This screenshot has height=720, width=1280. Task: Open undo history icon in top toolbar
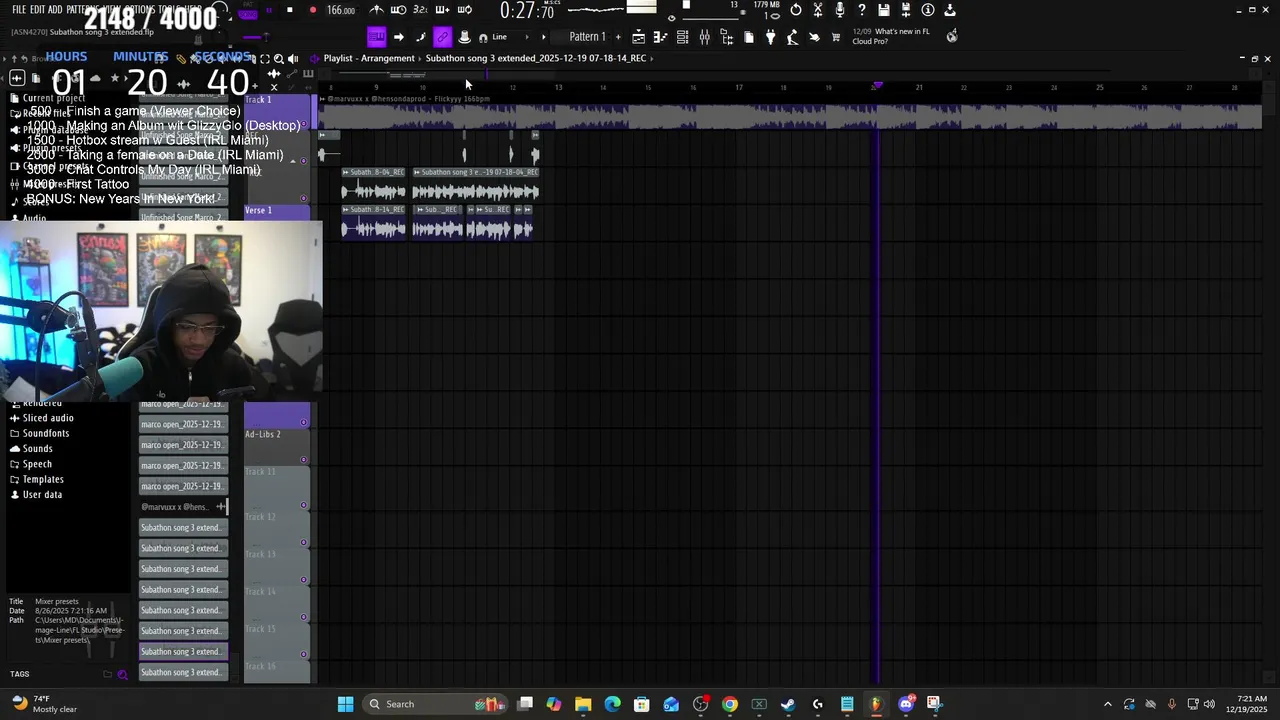click(x=795, y=10)
